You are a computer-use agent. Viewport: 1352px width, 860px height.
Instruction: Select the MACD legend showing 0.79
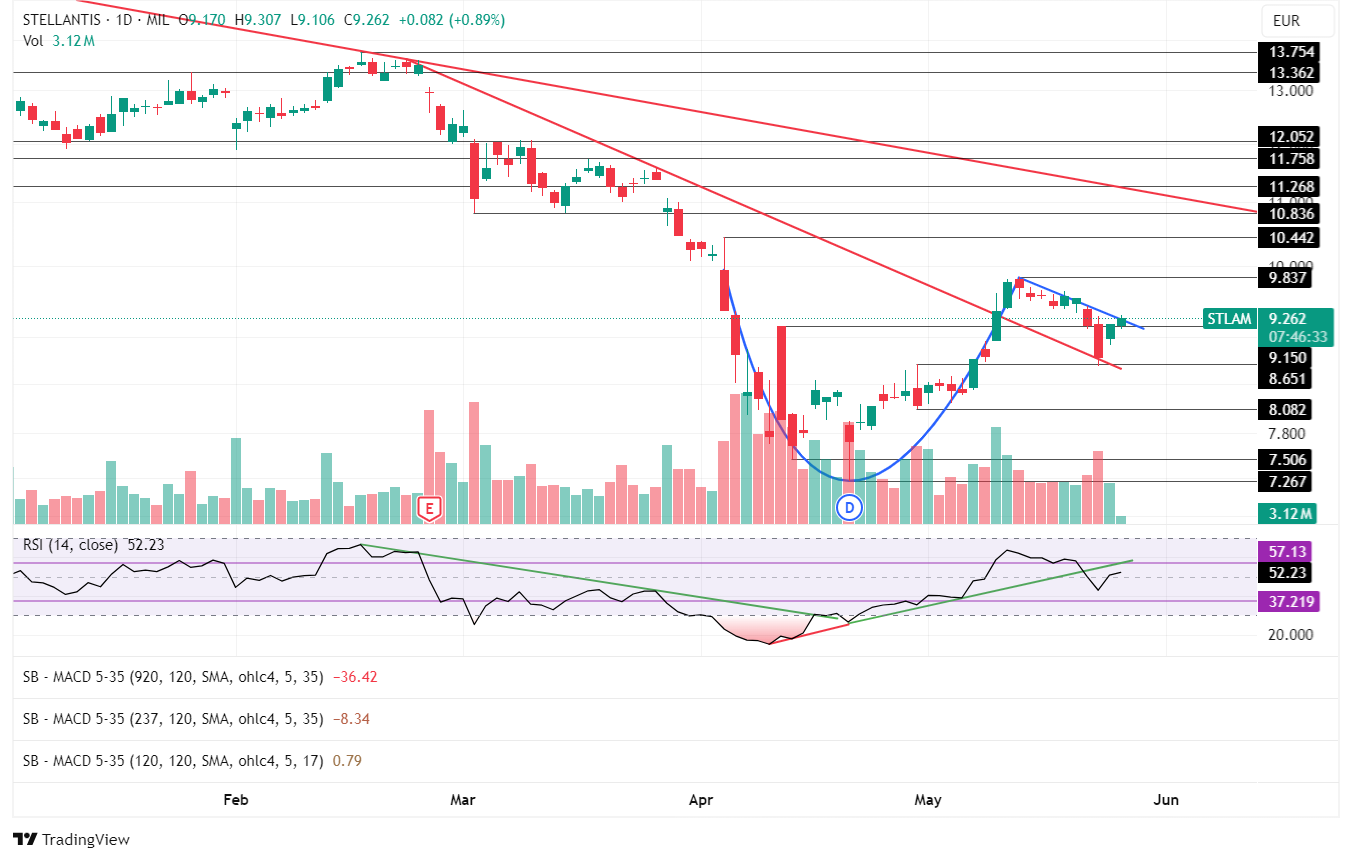pos(192,761)
